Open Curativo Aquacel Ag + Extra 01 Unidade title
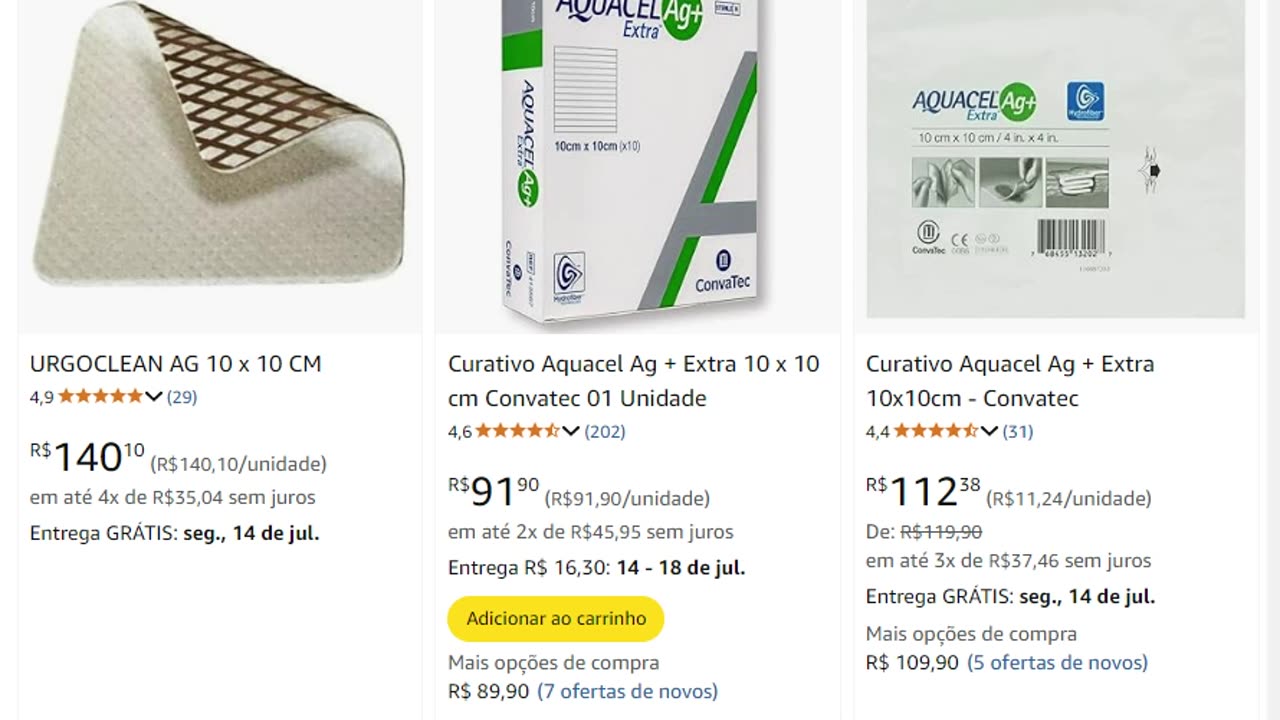Image resolution: width=1280 pixels, height=720 pixels. 633,381
